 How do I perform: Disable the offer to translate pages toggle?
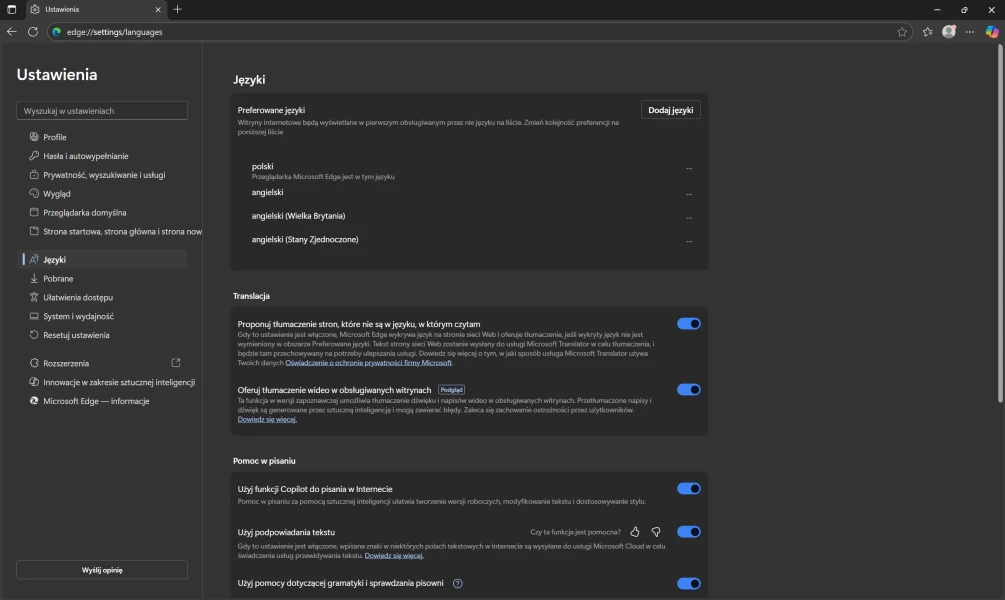[x=688, y=324]
